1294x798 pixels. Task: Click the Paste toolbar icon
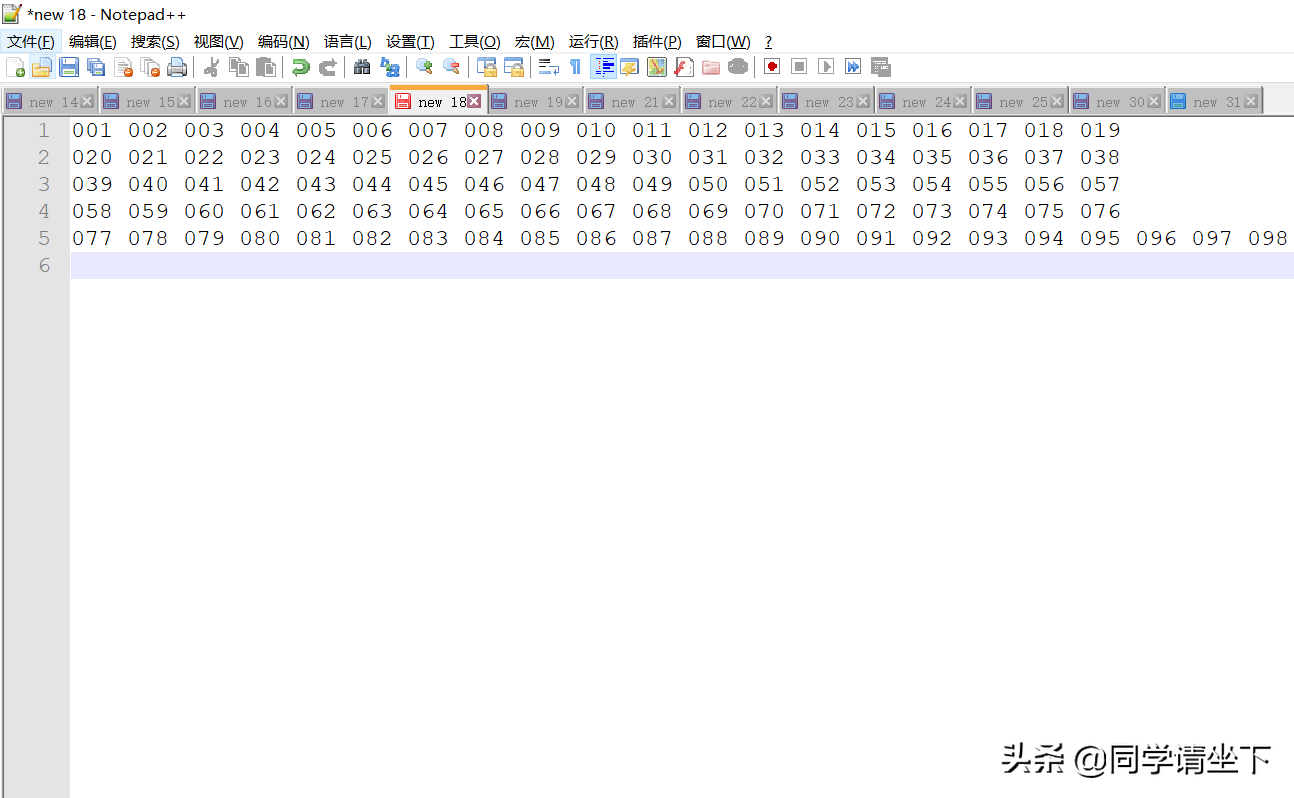pos(265,67)
